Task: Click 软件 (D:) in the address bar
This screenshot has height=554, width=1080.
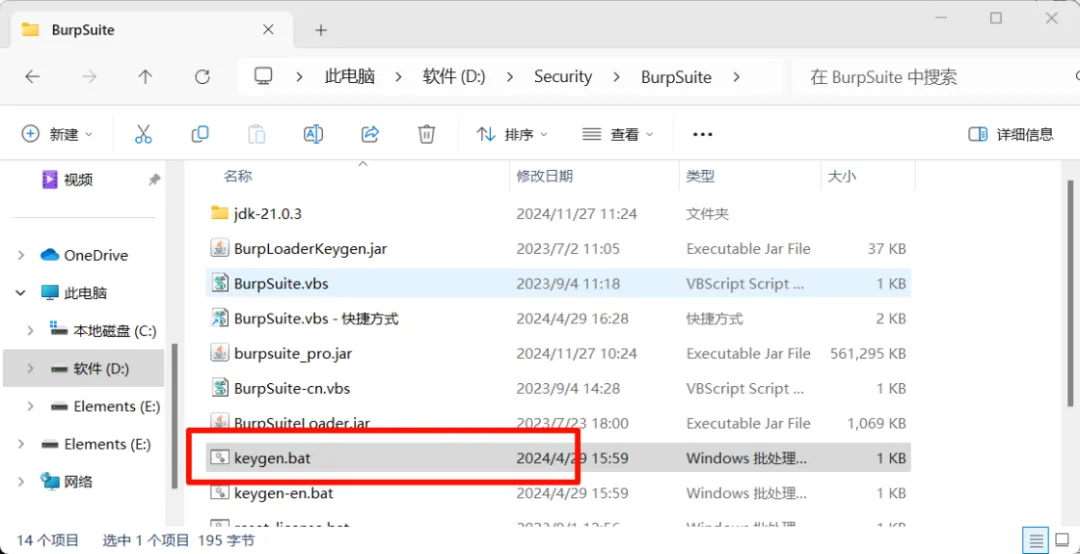Action: 454,76
